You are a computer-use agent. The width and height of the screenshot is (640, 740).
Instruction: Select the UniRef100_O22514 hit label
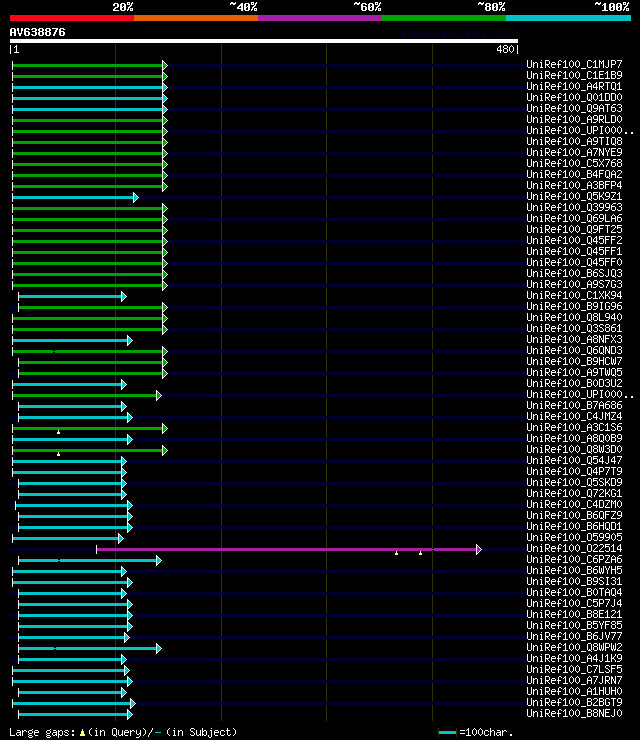point(574,548)
